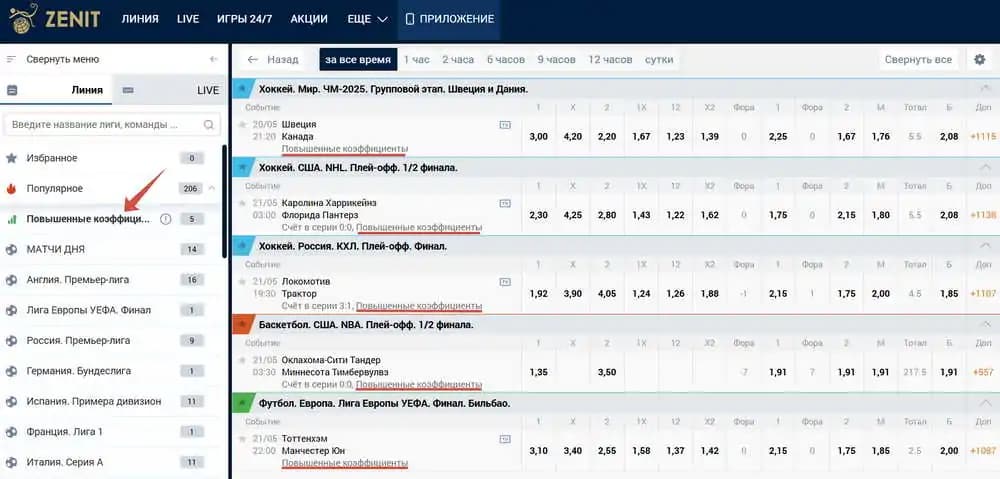
Task: Collapse menu via Свернуть меню
Action: point(62,59)
